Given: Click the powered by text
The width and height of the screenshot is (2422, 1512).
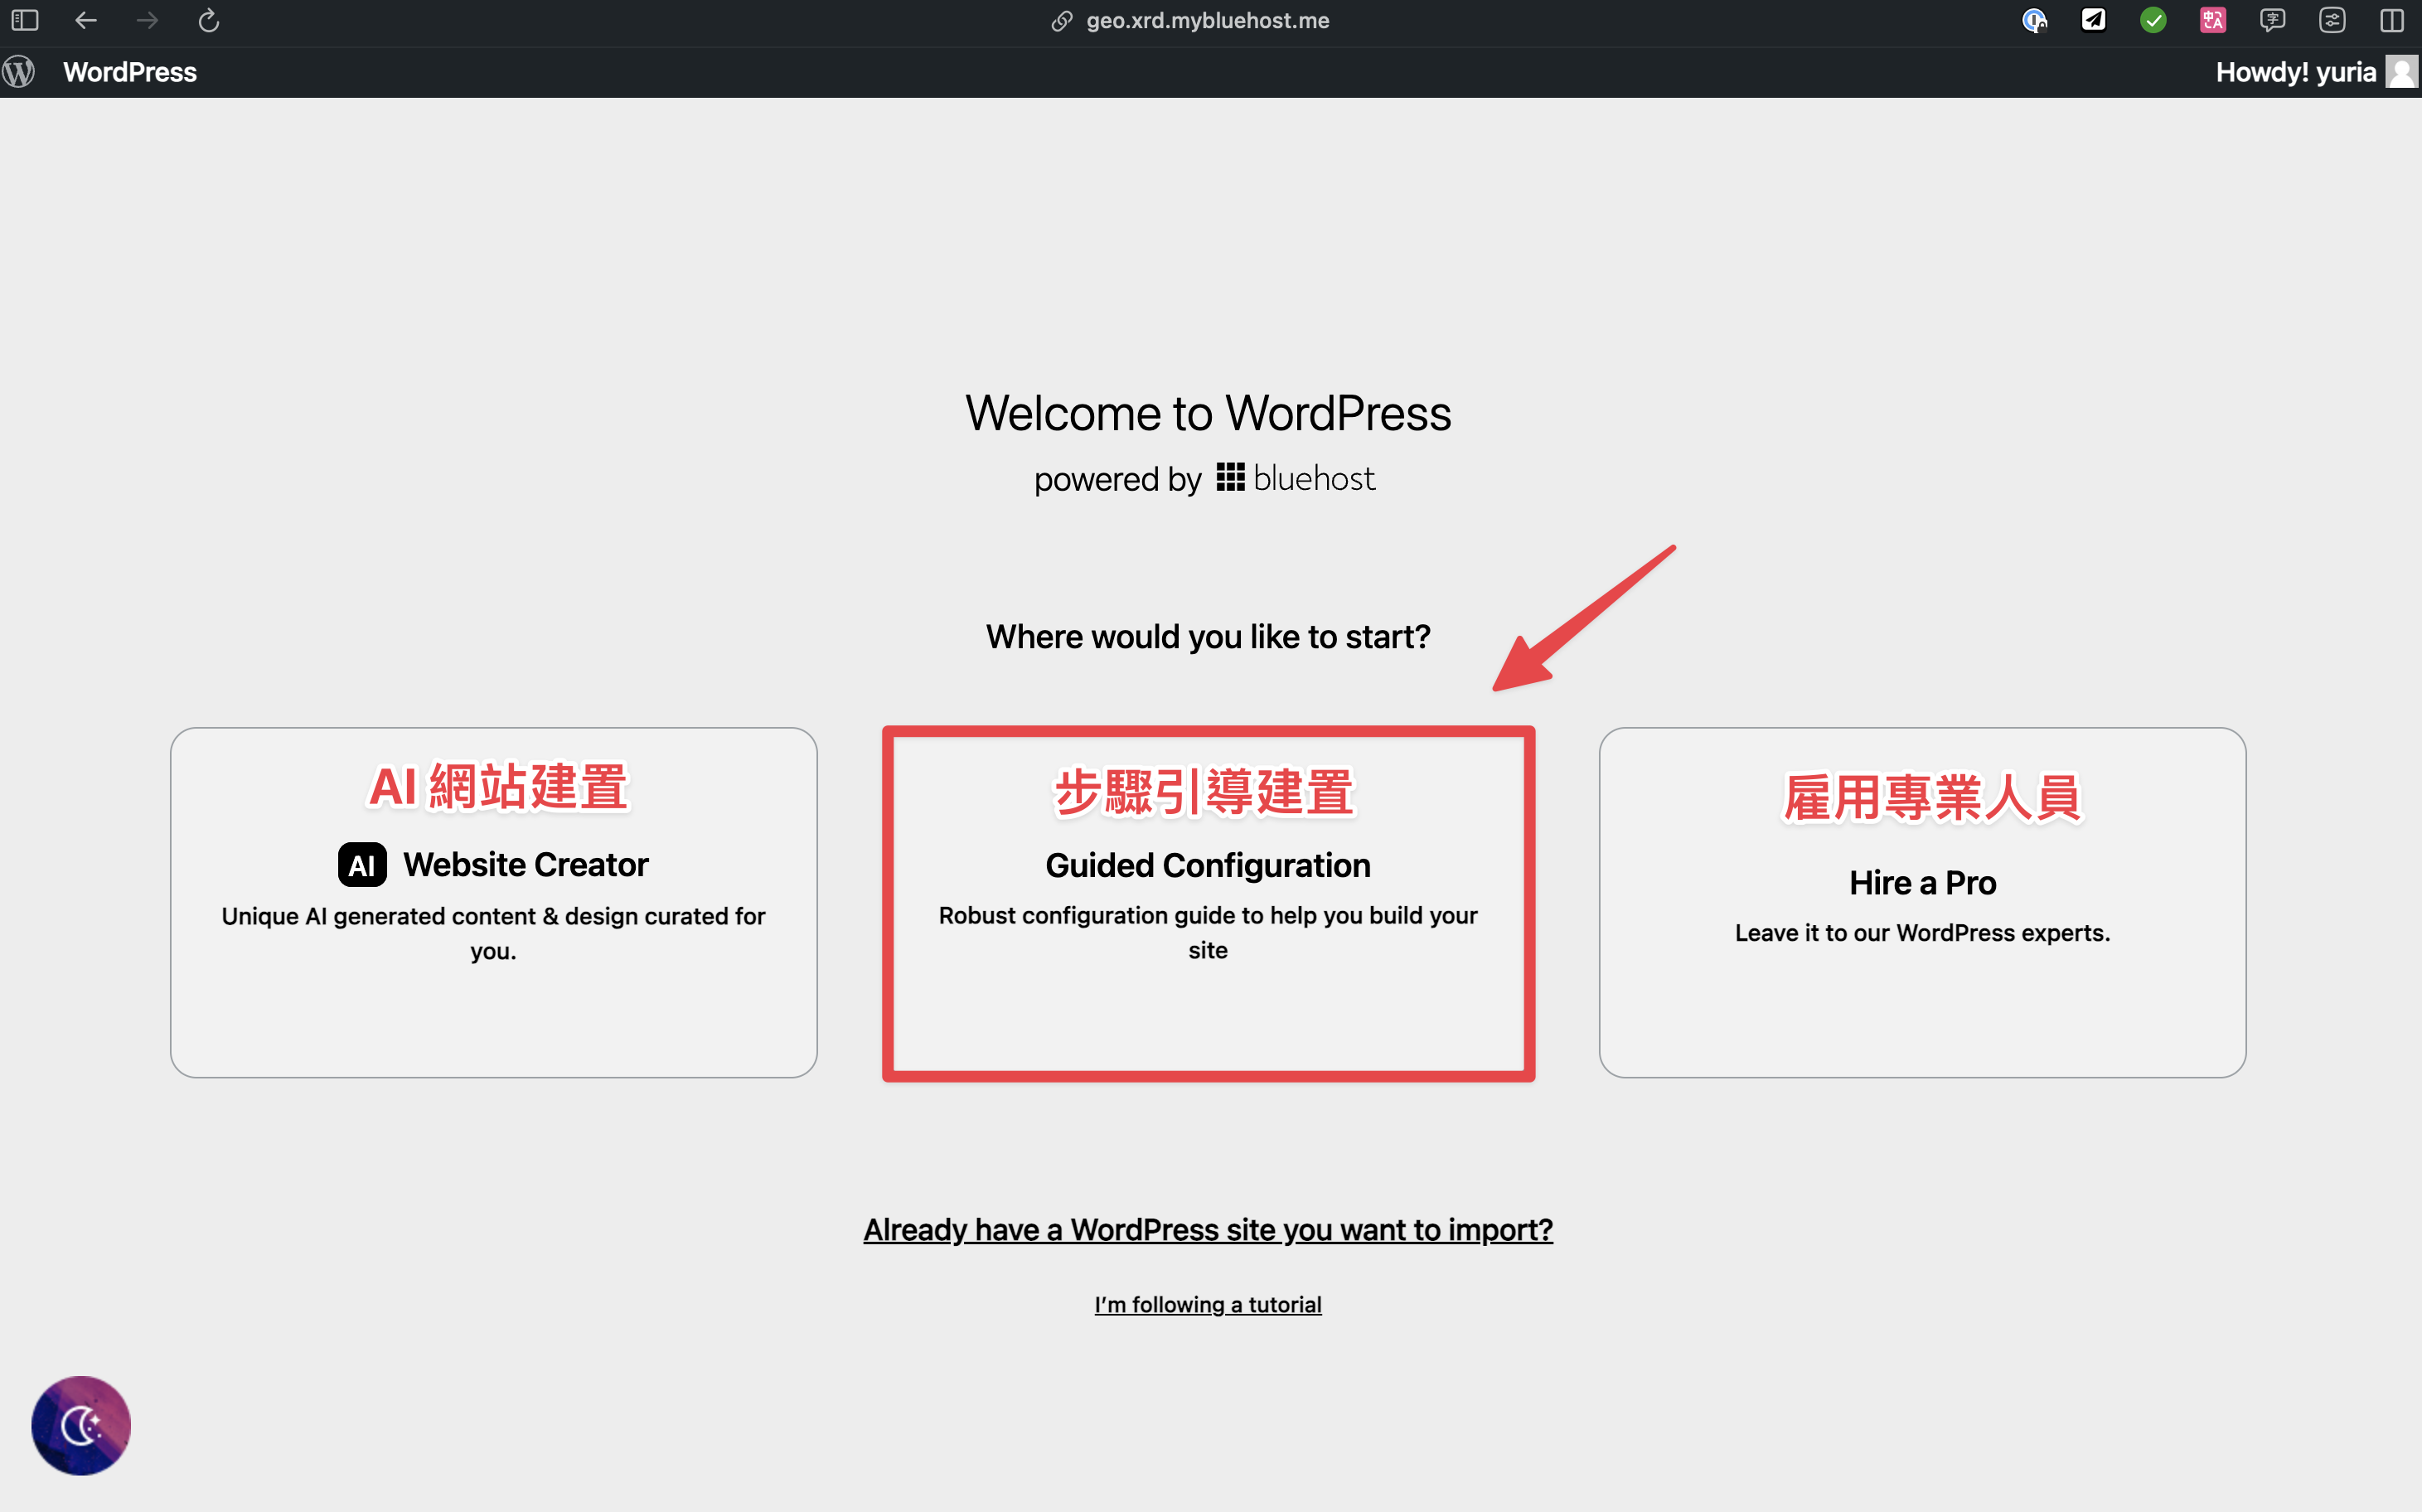Looking at the screenshot, I should [1117, 479].
